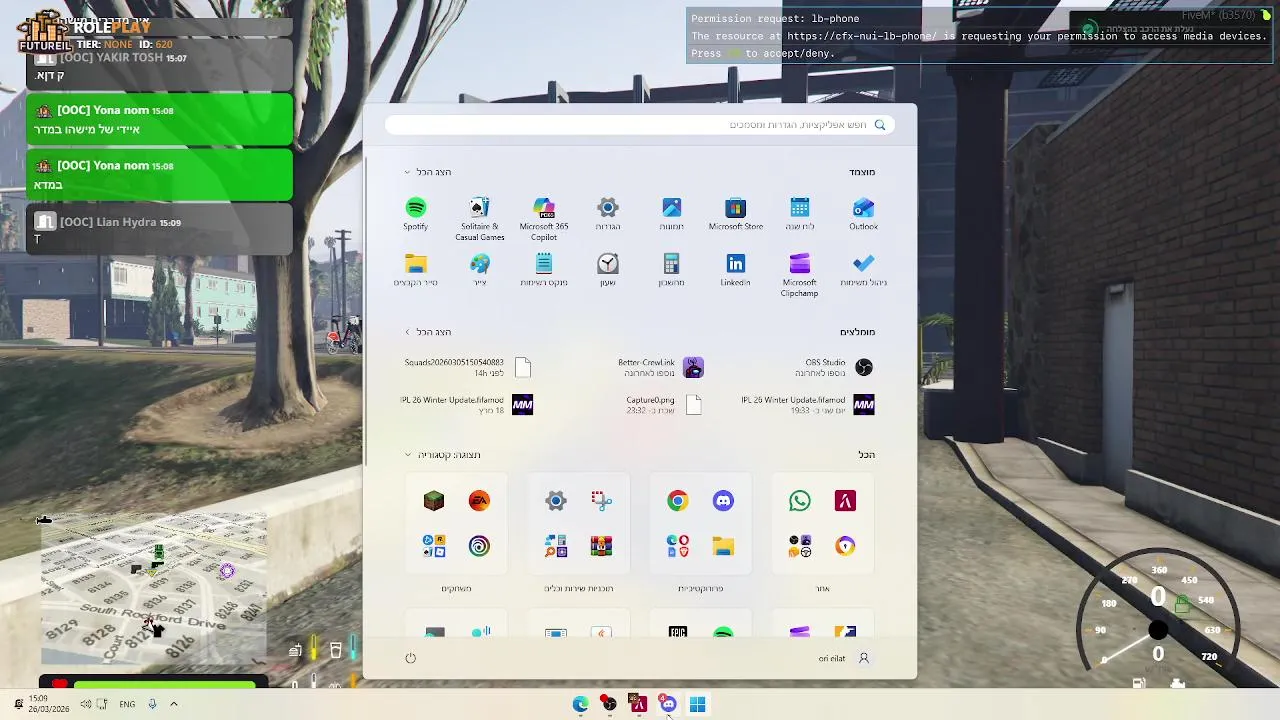Open WhatsApp in the other category
Viewport: 1280px width, 720px height.
pos(800,501)
